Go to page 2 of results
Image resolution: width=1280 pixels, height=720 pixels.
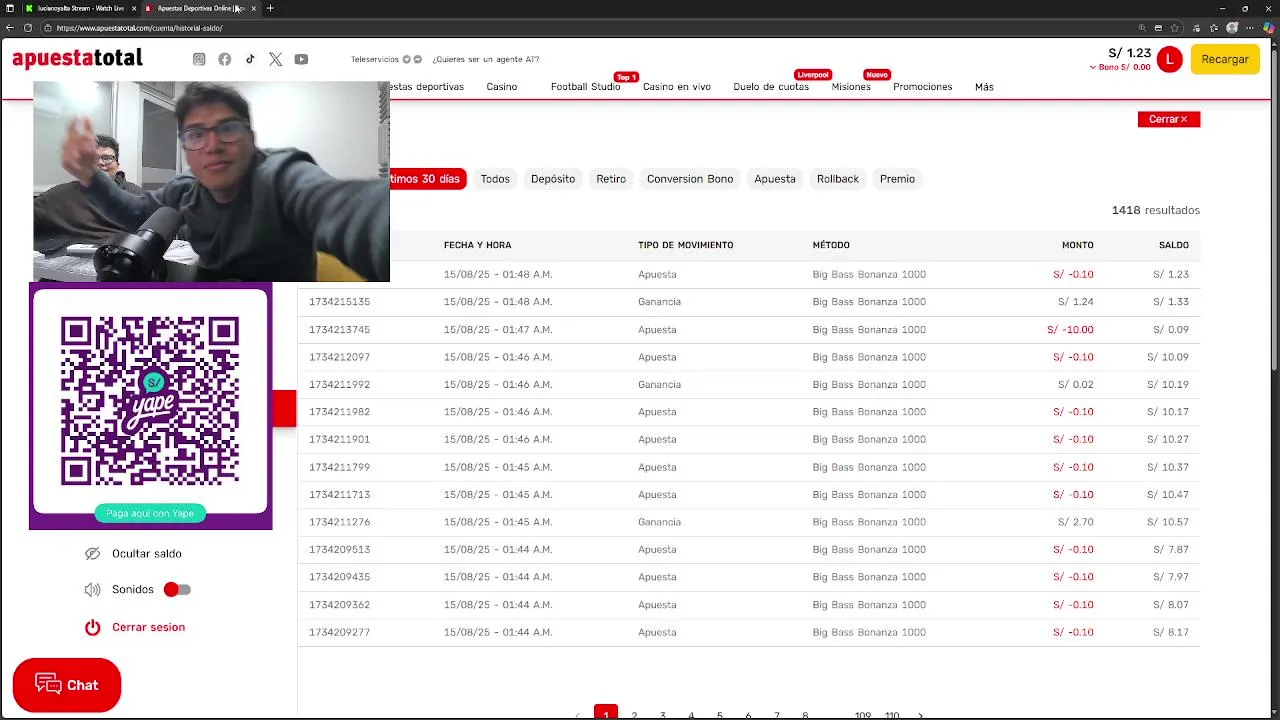click(634, 715)
